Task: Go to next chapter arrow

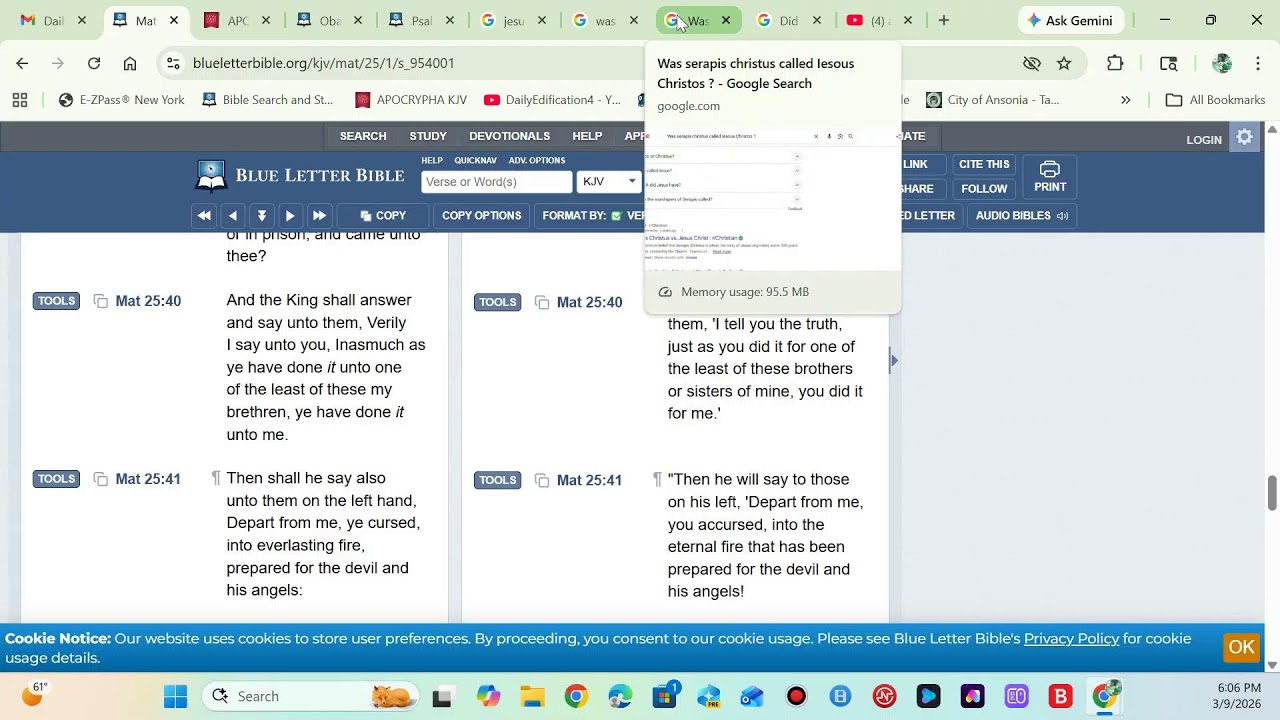Action: coord(290,216)
